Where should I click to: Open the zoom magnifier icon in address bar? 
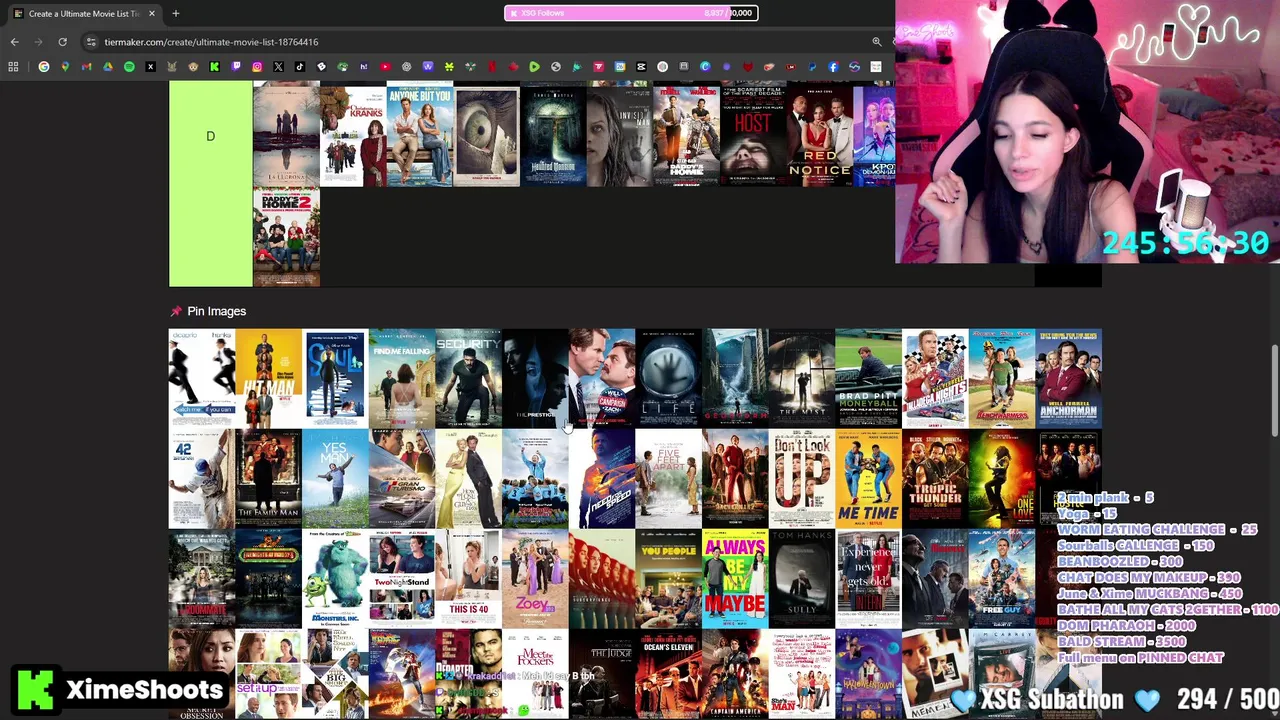coord(877,42)
